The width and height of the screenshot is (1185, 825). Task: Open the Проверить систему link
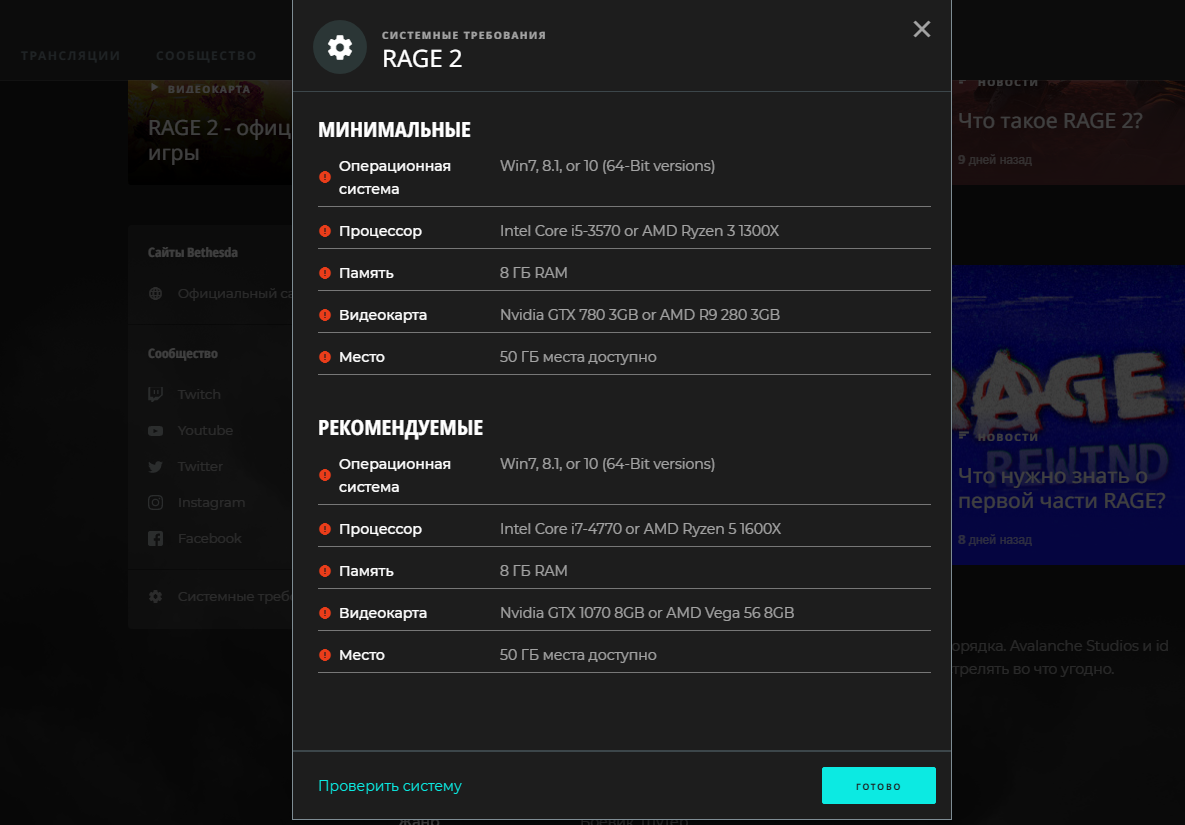click(390, 786)
